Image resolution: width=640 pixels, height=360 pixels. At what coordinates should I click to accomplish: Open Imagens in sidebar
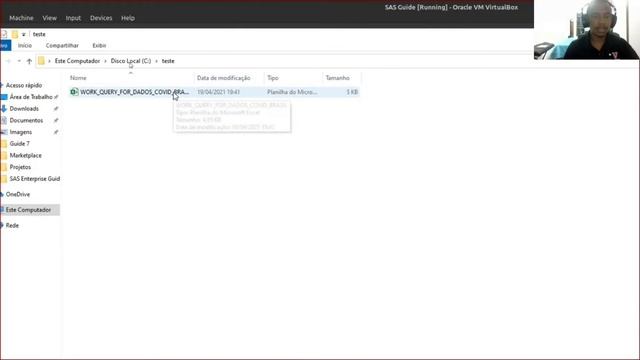pos(21,132)
